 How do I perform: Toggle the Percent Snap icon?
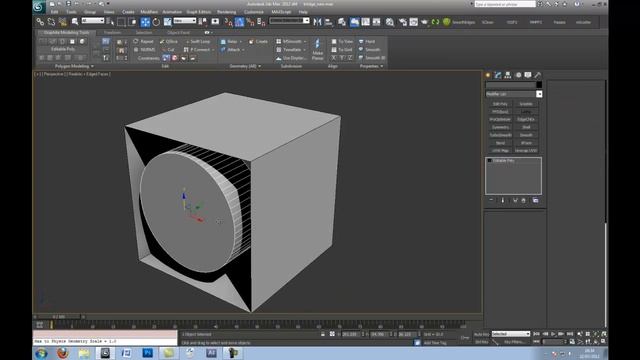pos(250,22)
